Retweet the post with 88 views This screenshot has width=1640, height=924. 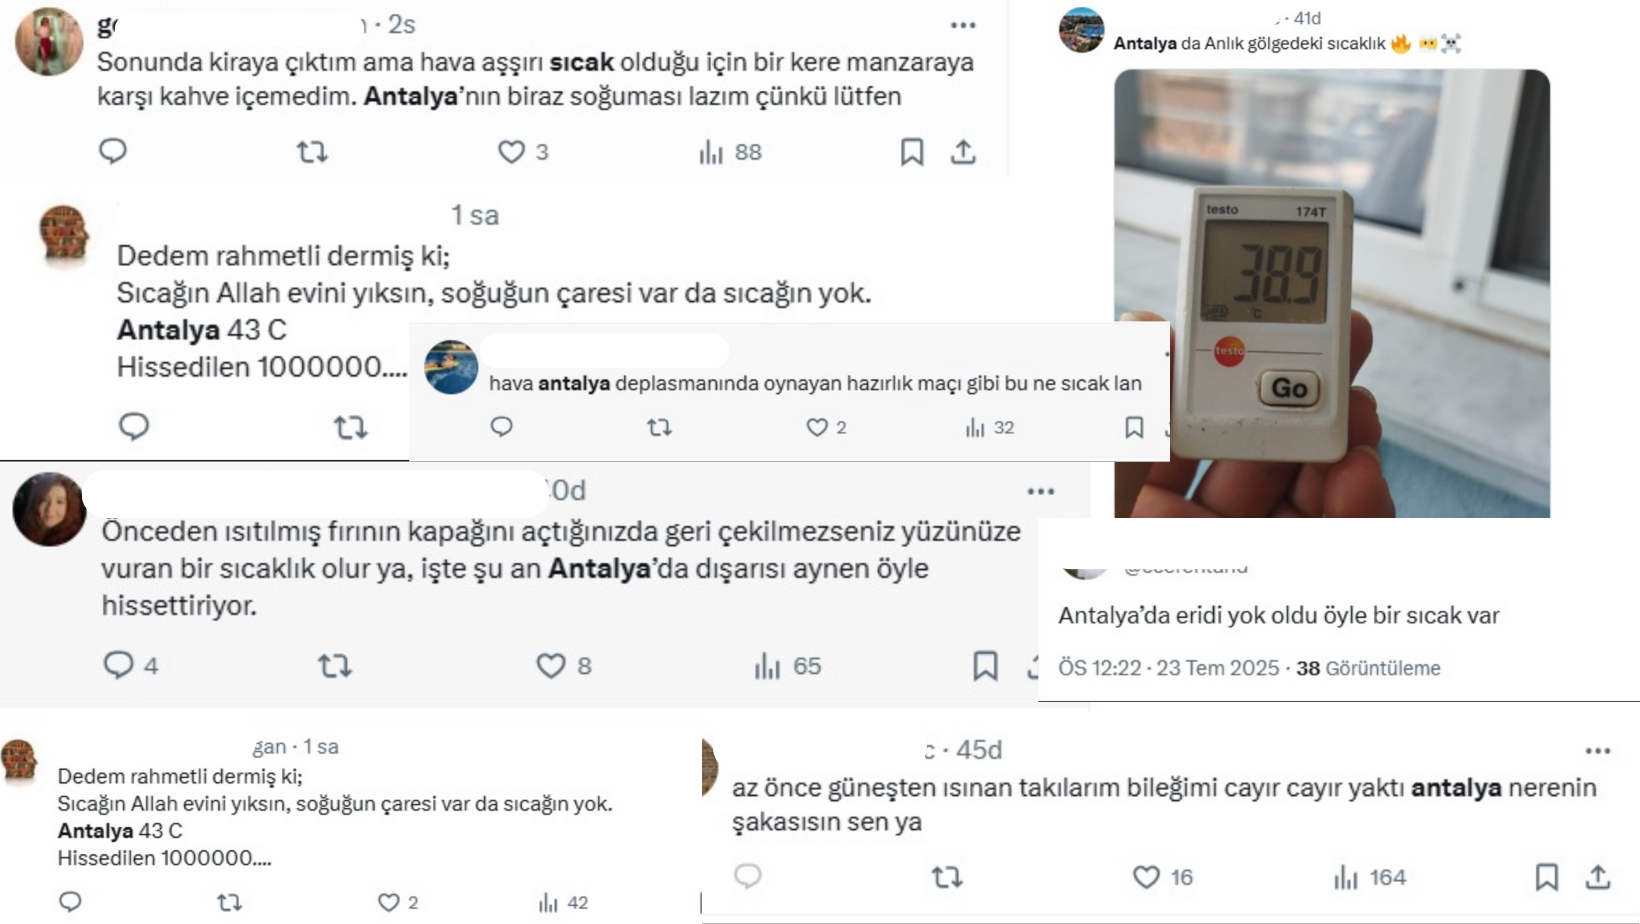click(x=312, y=152)
